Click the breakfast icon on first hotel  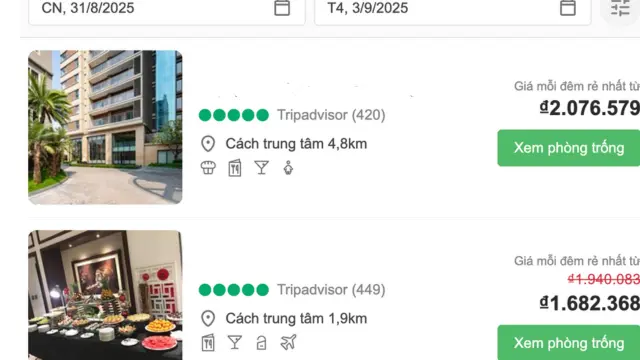point(208,168)
